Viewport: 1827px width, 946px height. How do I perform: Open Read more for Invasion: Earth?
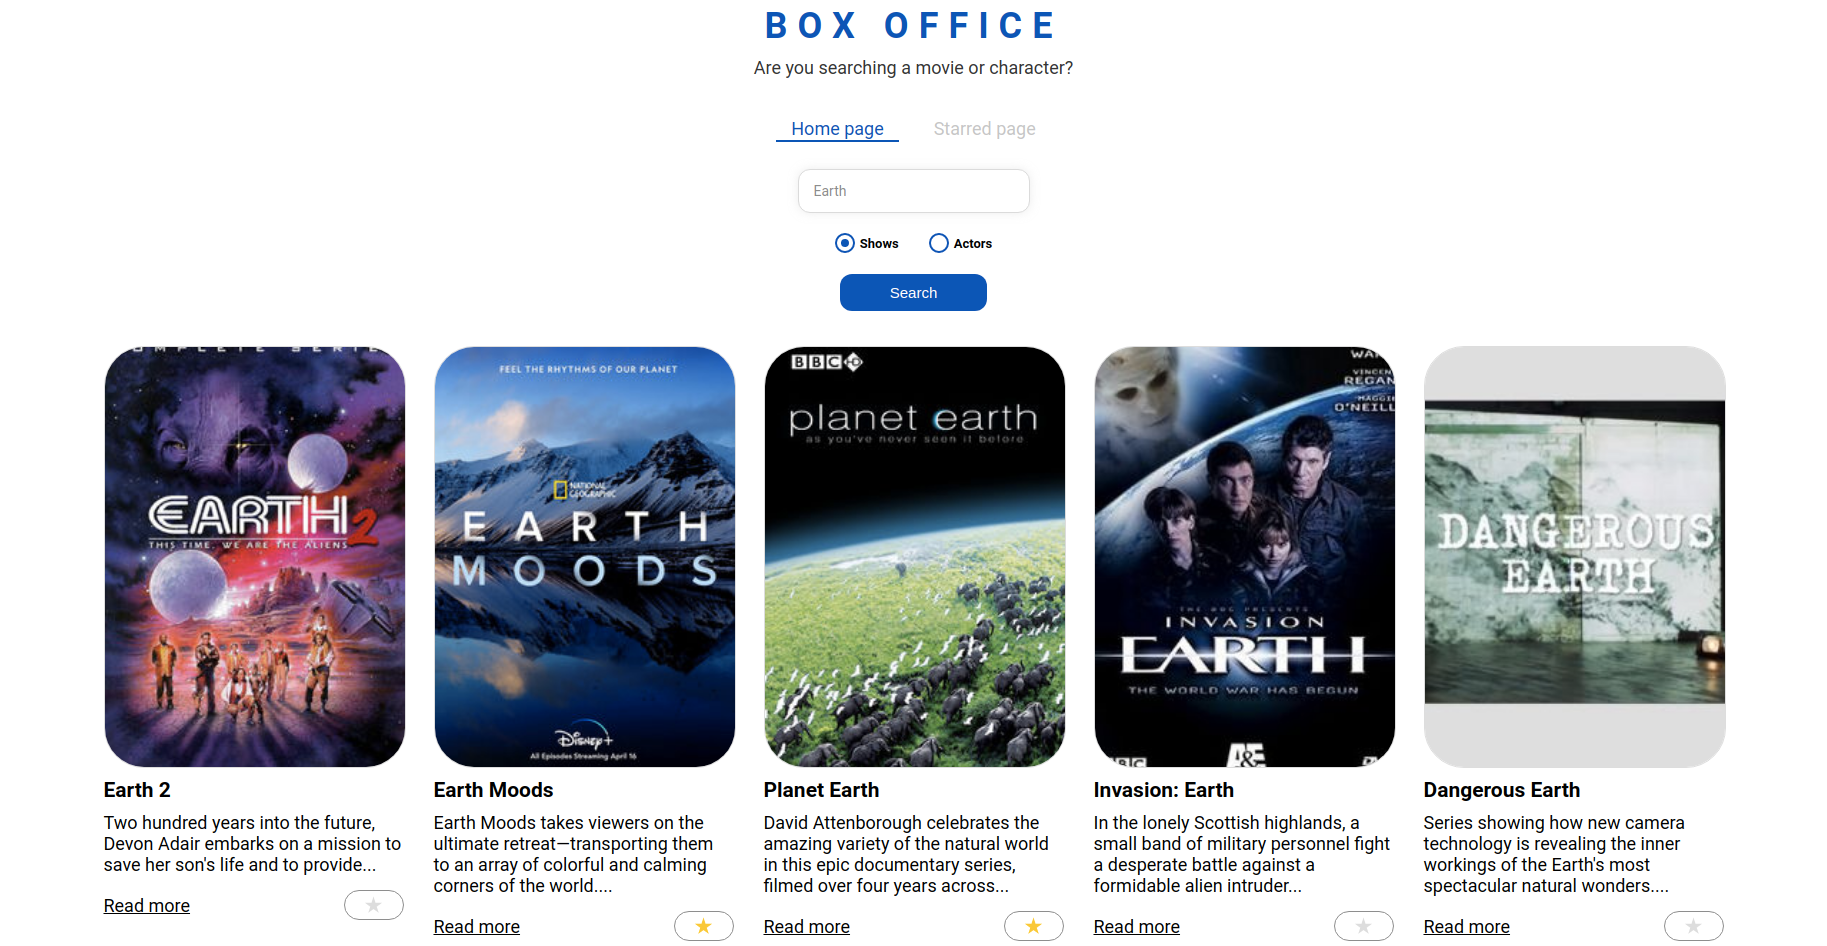1137,926
